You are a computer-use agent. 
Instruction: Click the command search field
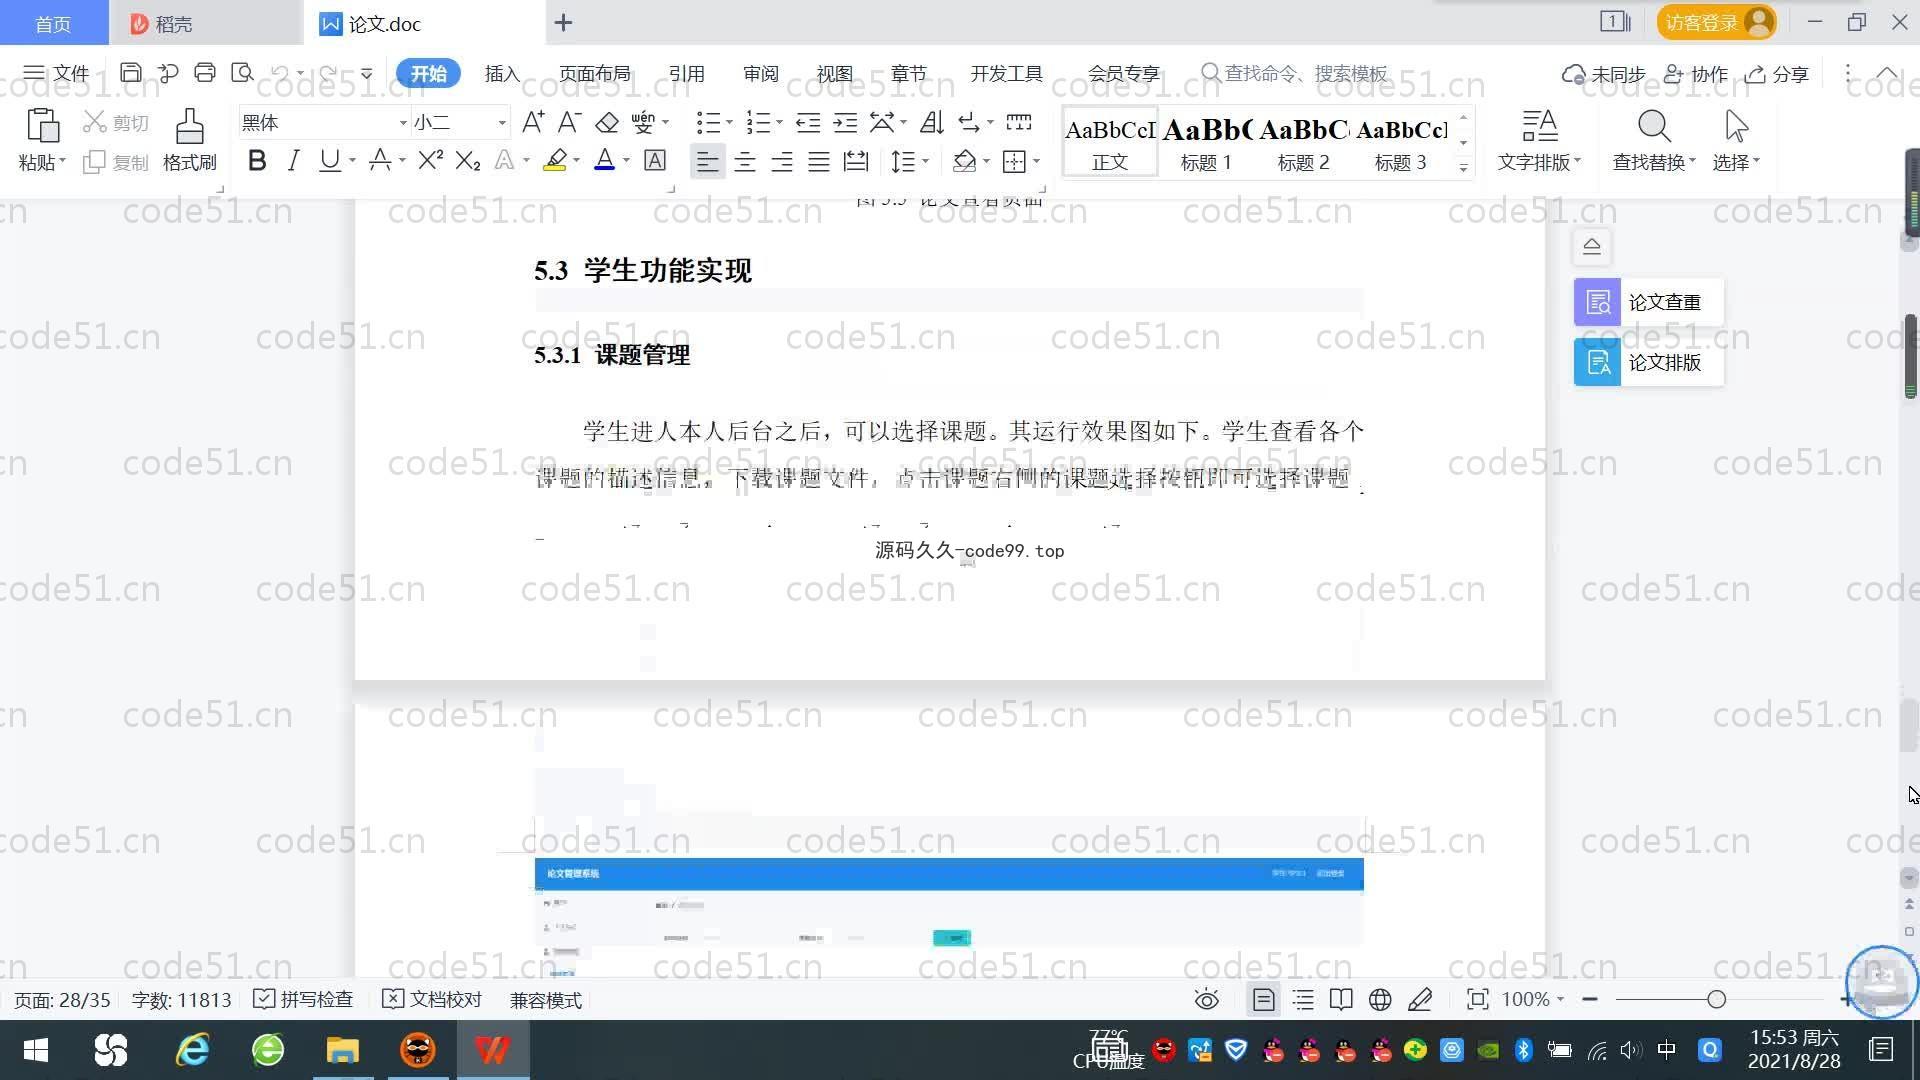click(1294, 74)
